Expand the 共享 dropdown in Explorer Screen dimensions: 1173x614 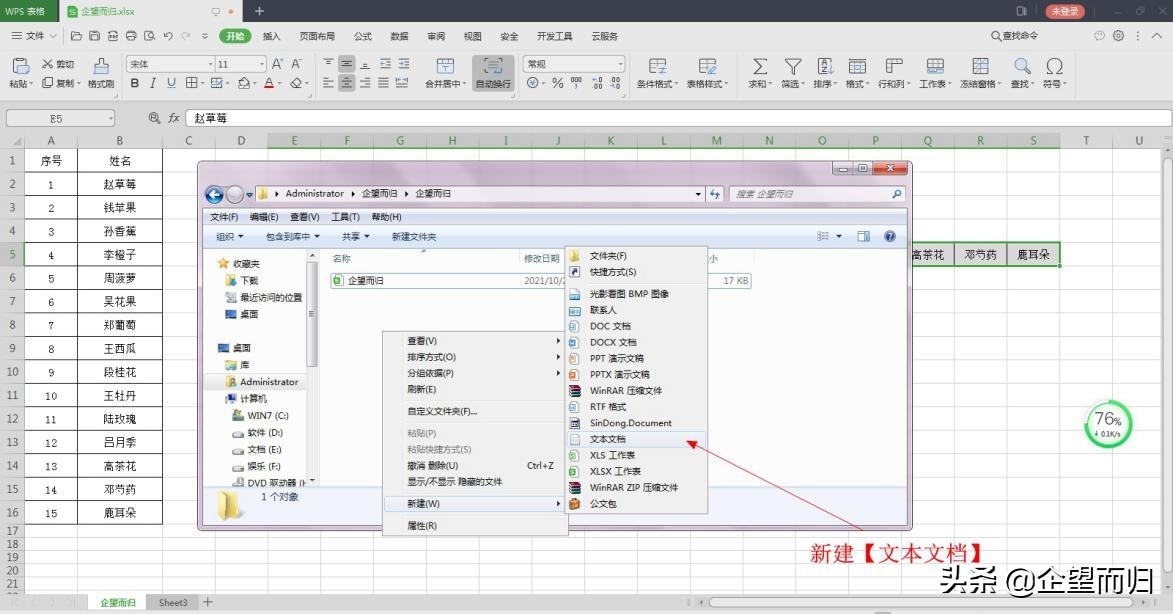[x=355, y=236]
